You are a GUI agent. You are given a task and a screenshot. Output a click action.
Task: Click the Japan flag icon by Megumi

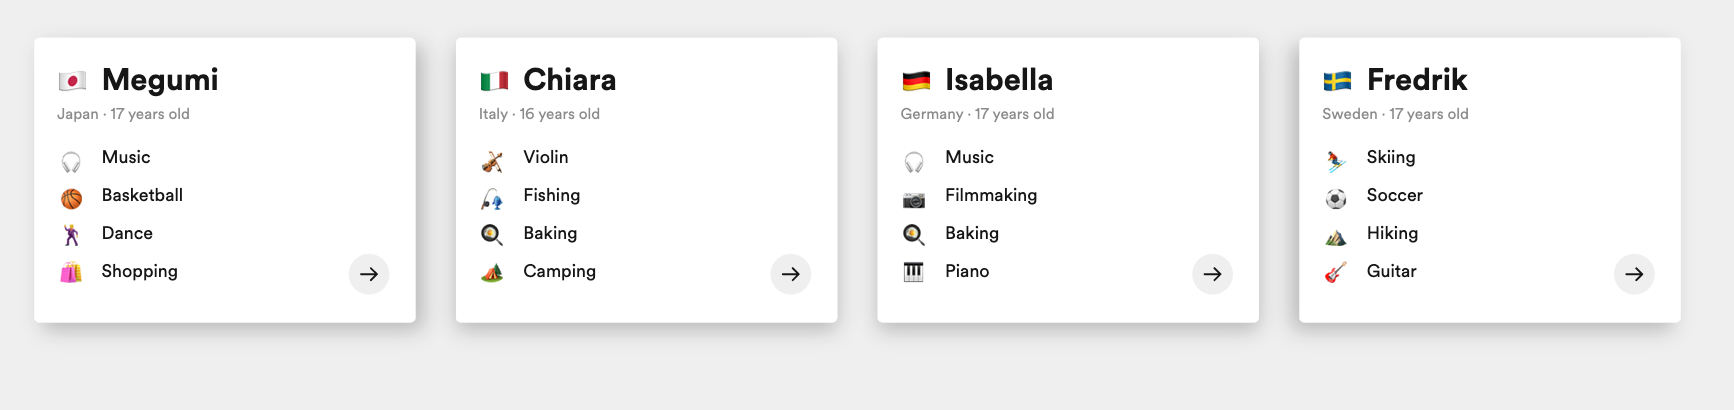(72, 81)
